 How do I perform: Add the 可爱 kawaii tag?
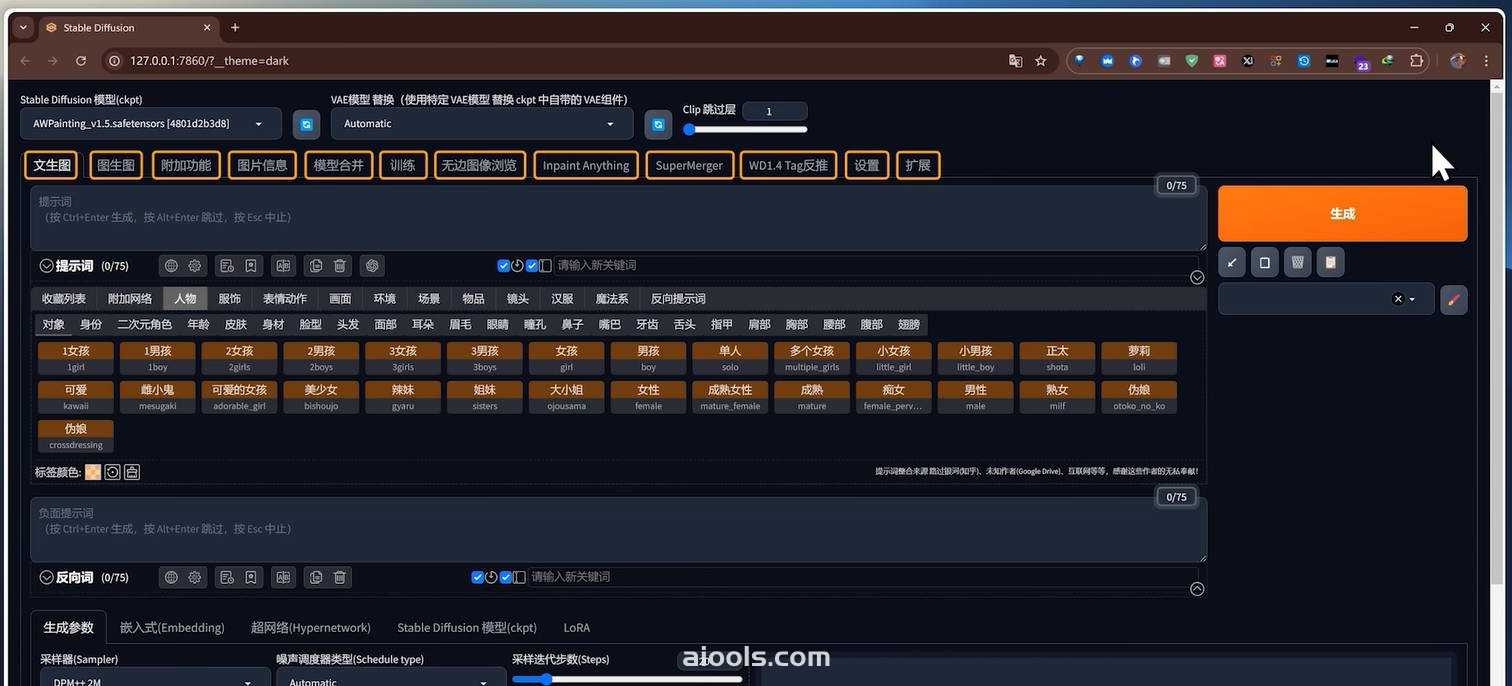click(x=76, y=397)
